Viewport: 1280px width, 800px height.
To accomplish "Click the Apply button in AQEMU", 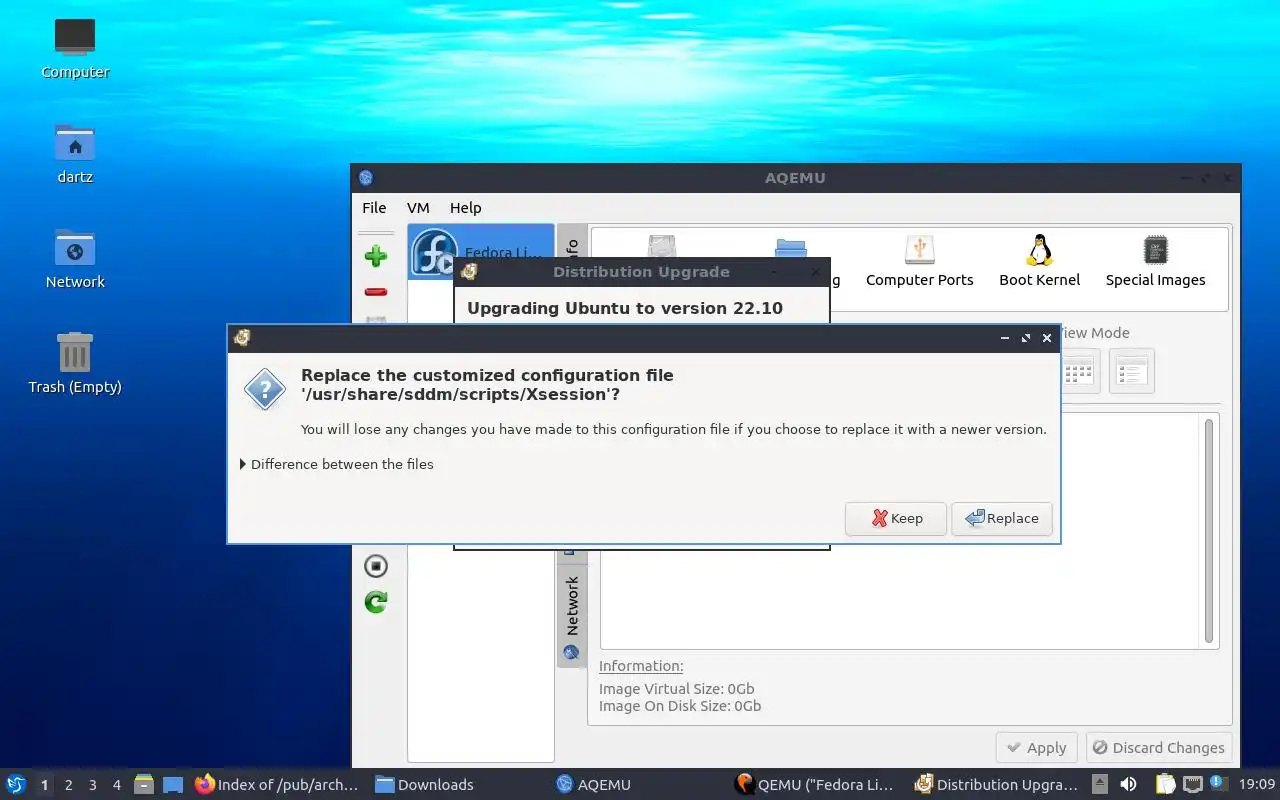I will [x=1036, y=748].
